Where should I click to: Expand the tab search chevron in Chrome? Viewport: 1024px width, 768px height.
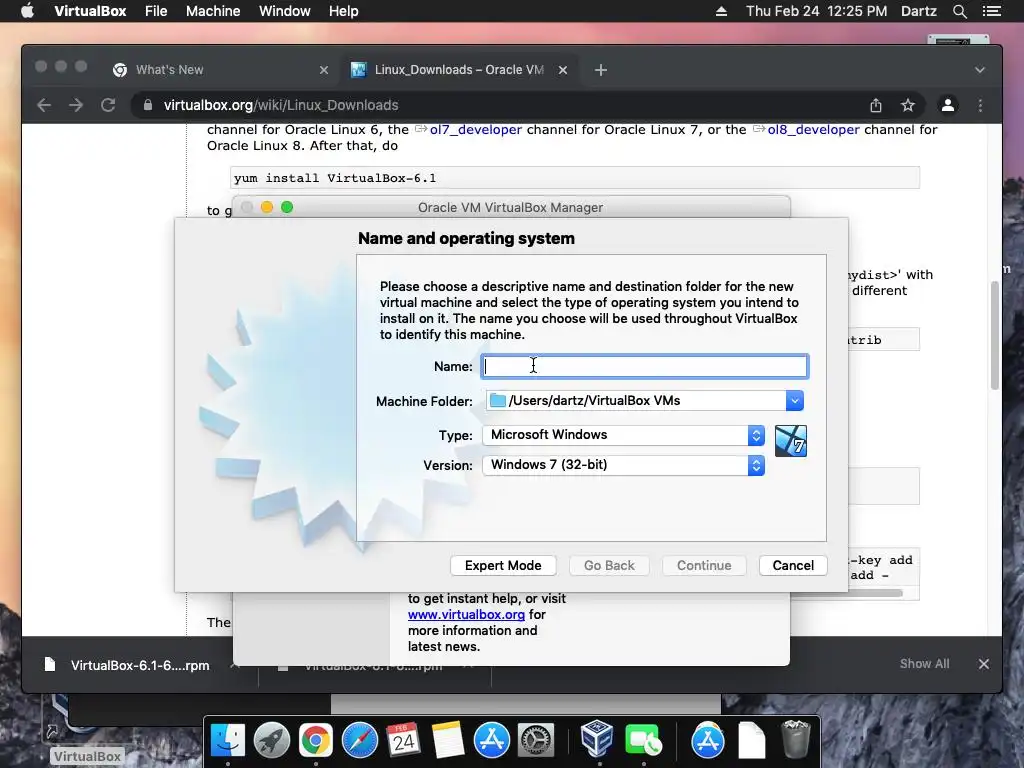point(980,70)
